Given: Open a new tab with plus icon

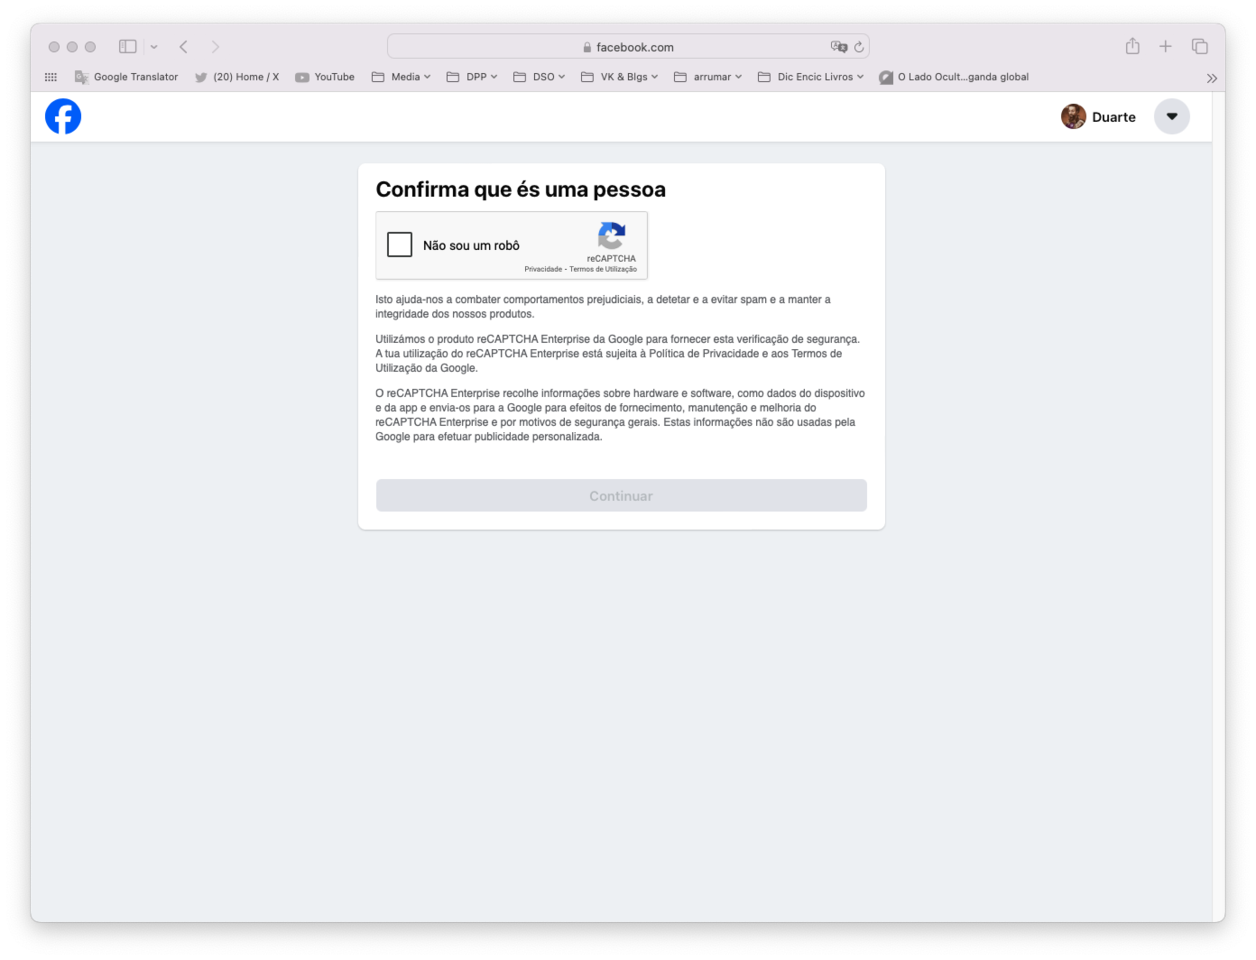Looking at the screenshot, I should [x=1165, y=47].
